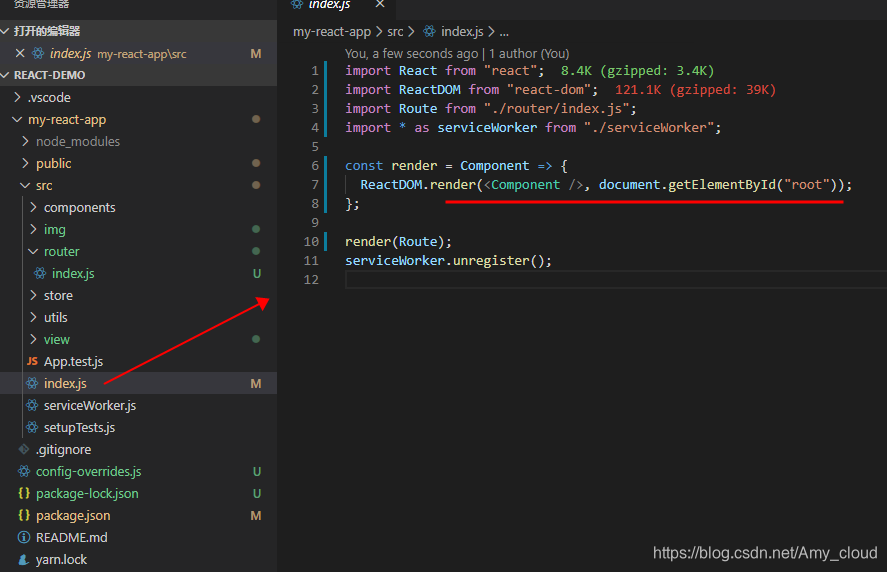The width and height of the screenshot is (887, 572).
Task: Click line number 7 in the gutter
Action: click(x=315, y=184)
